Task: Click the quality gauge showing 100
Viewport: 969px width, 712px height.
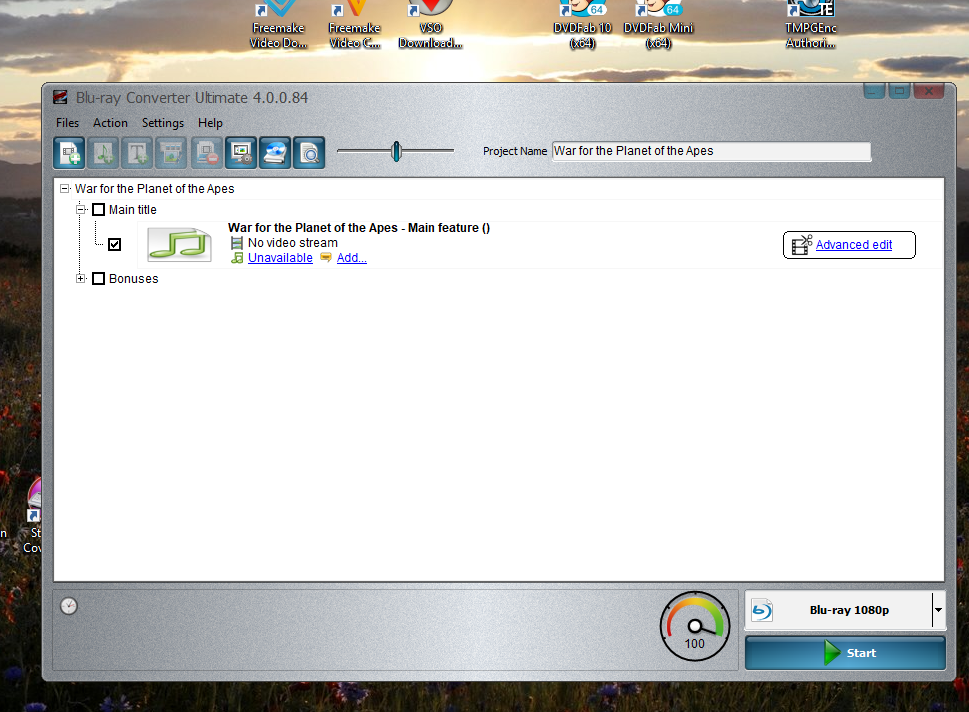Action: tap(695, 626)
